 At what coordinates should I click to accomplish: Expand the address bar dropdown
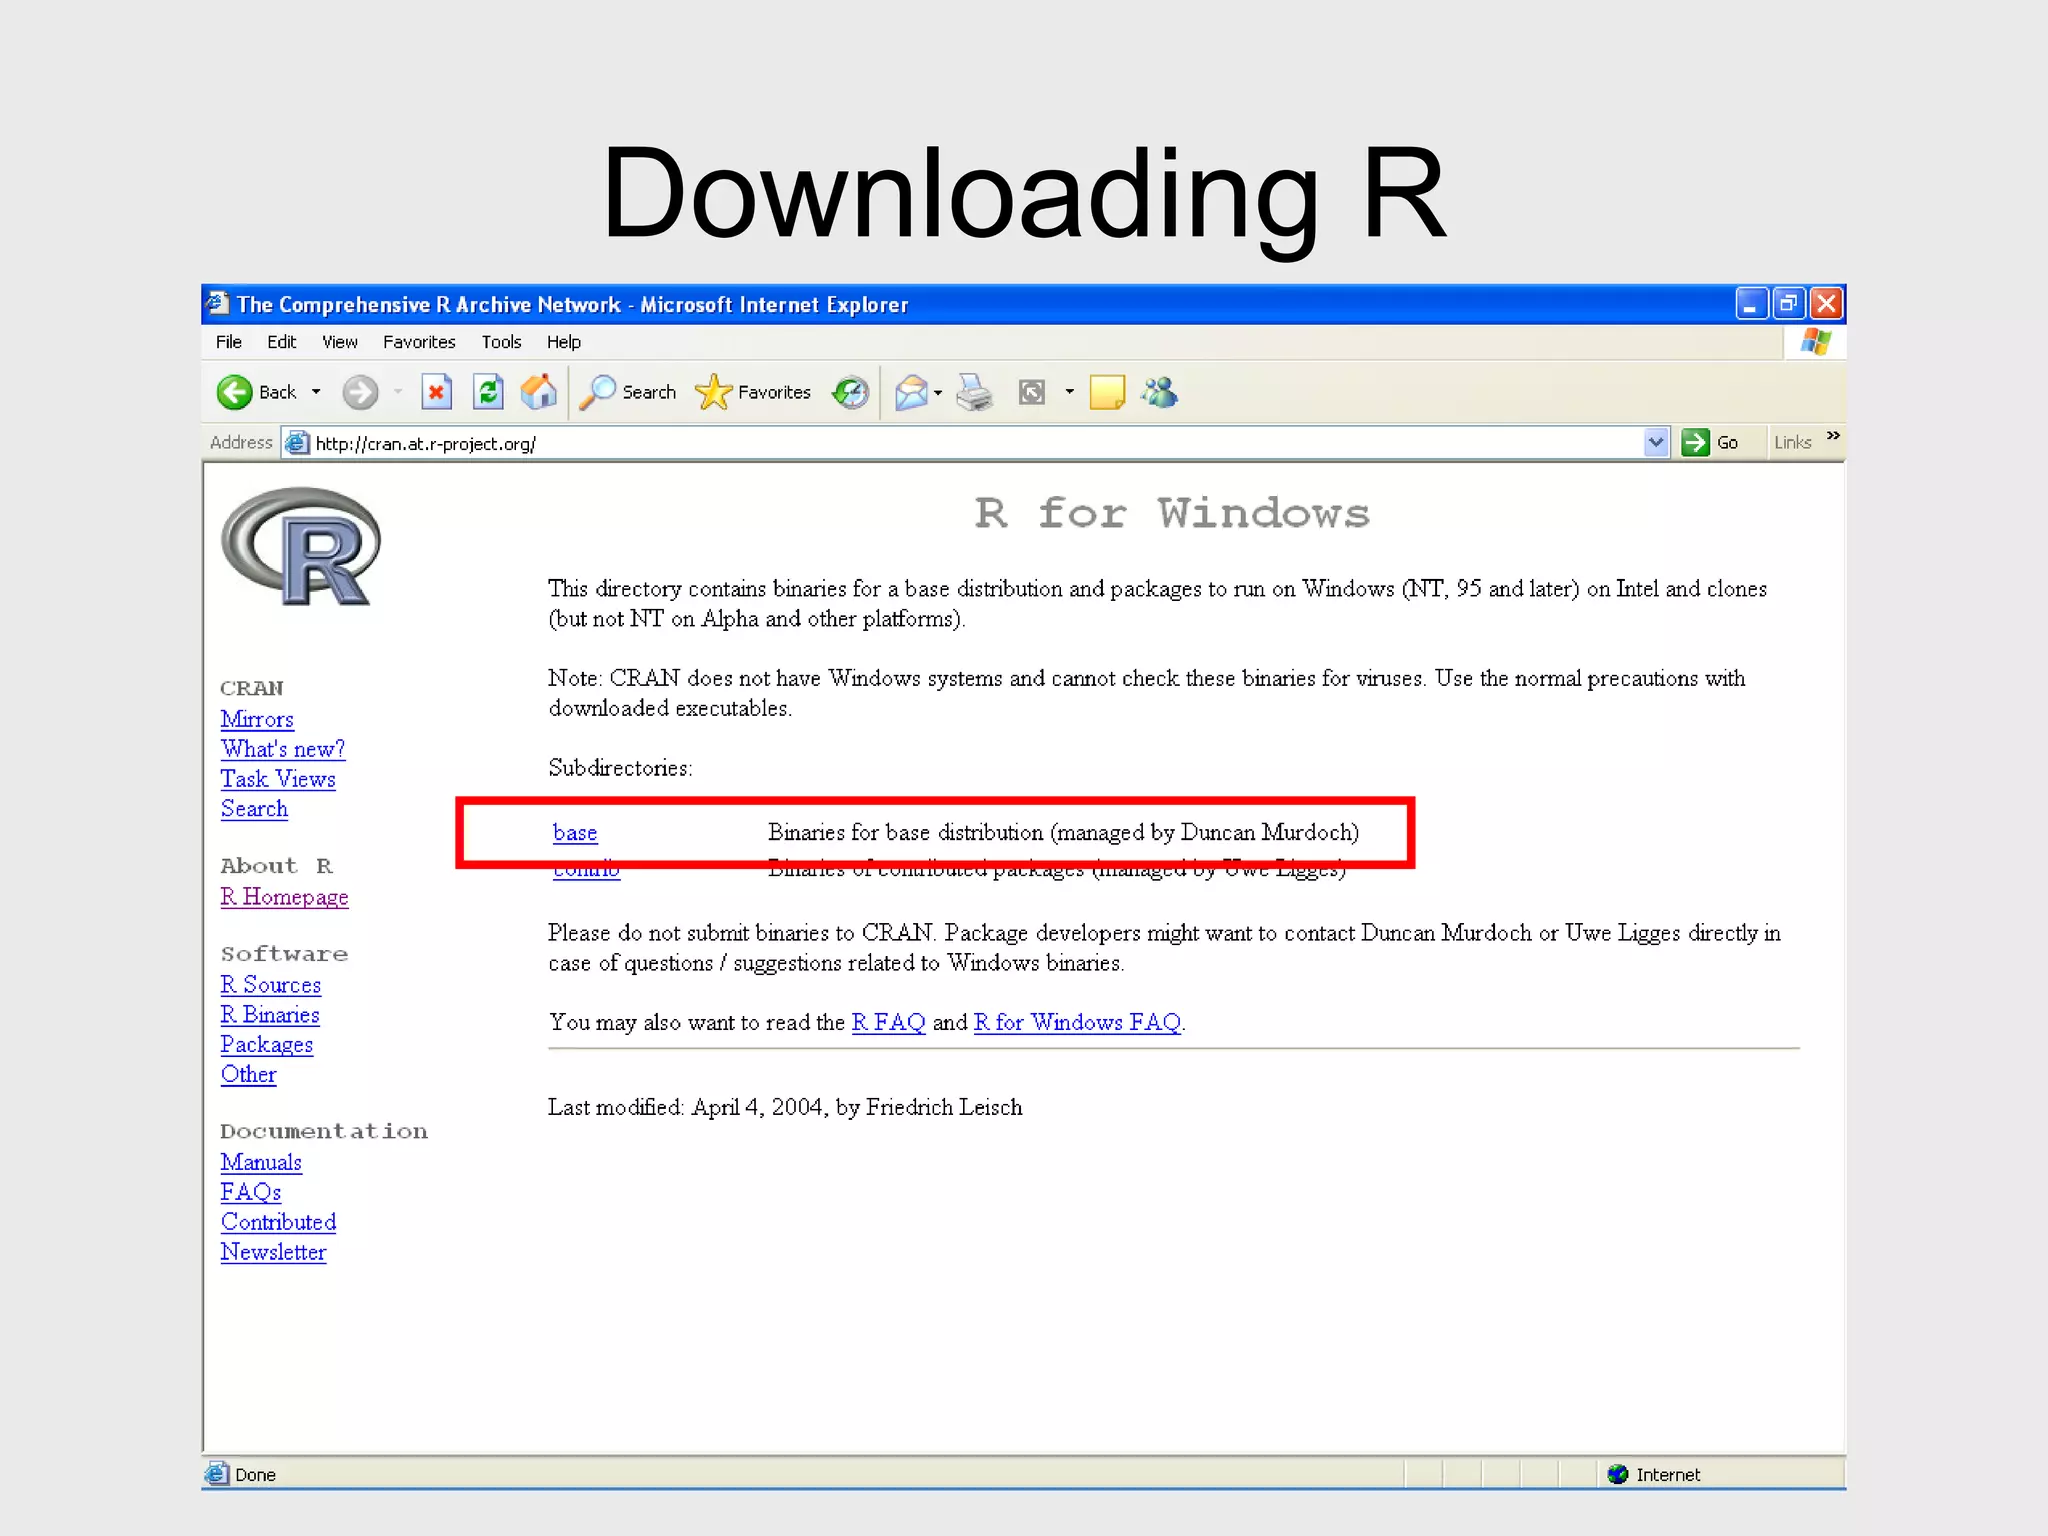[1656, 442]
